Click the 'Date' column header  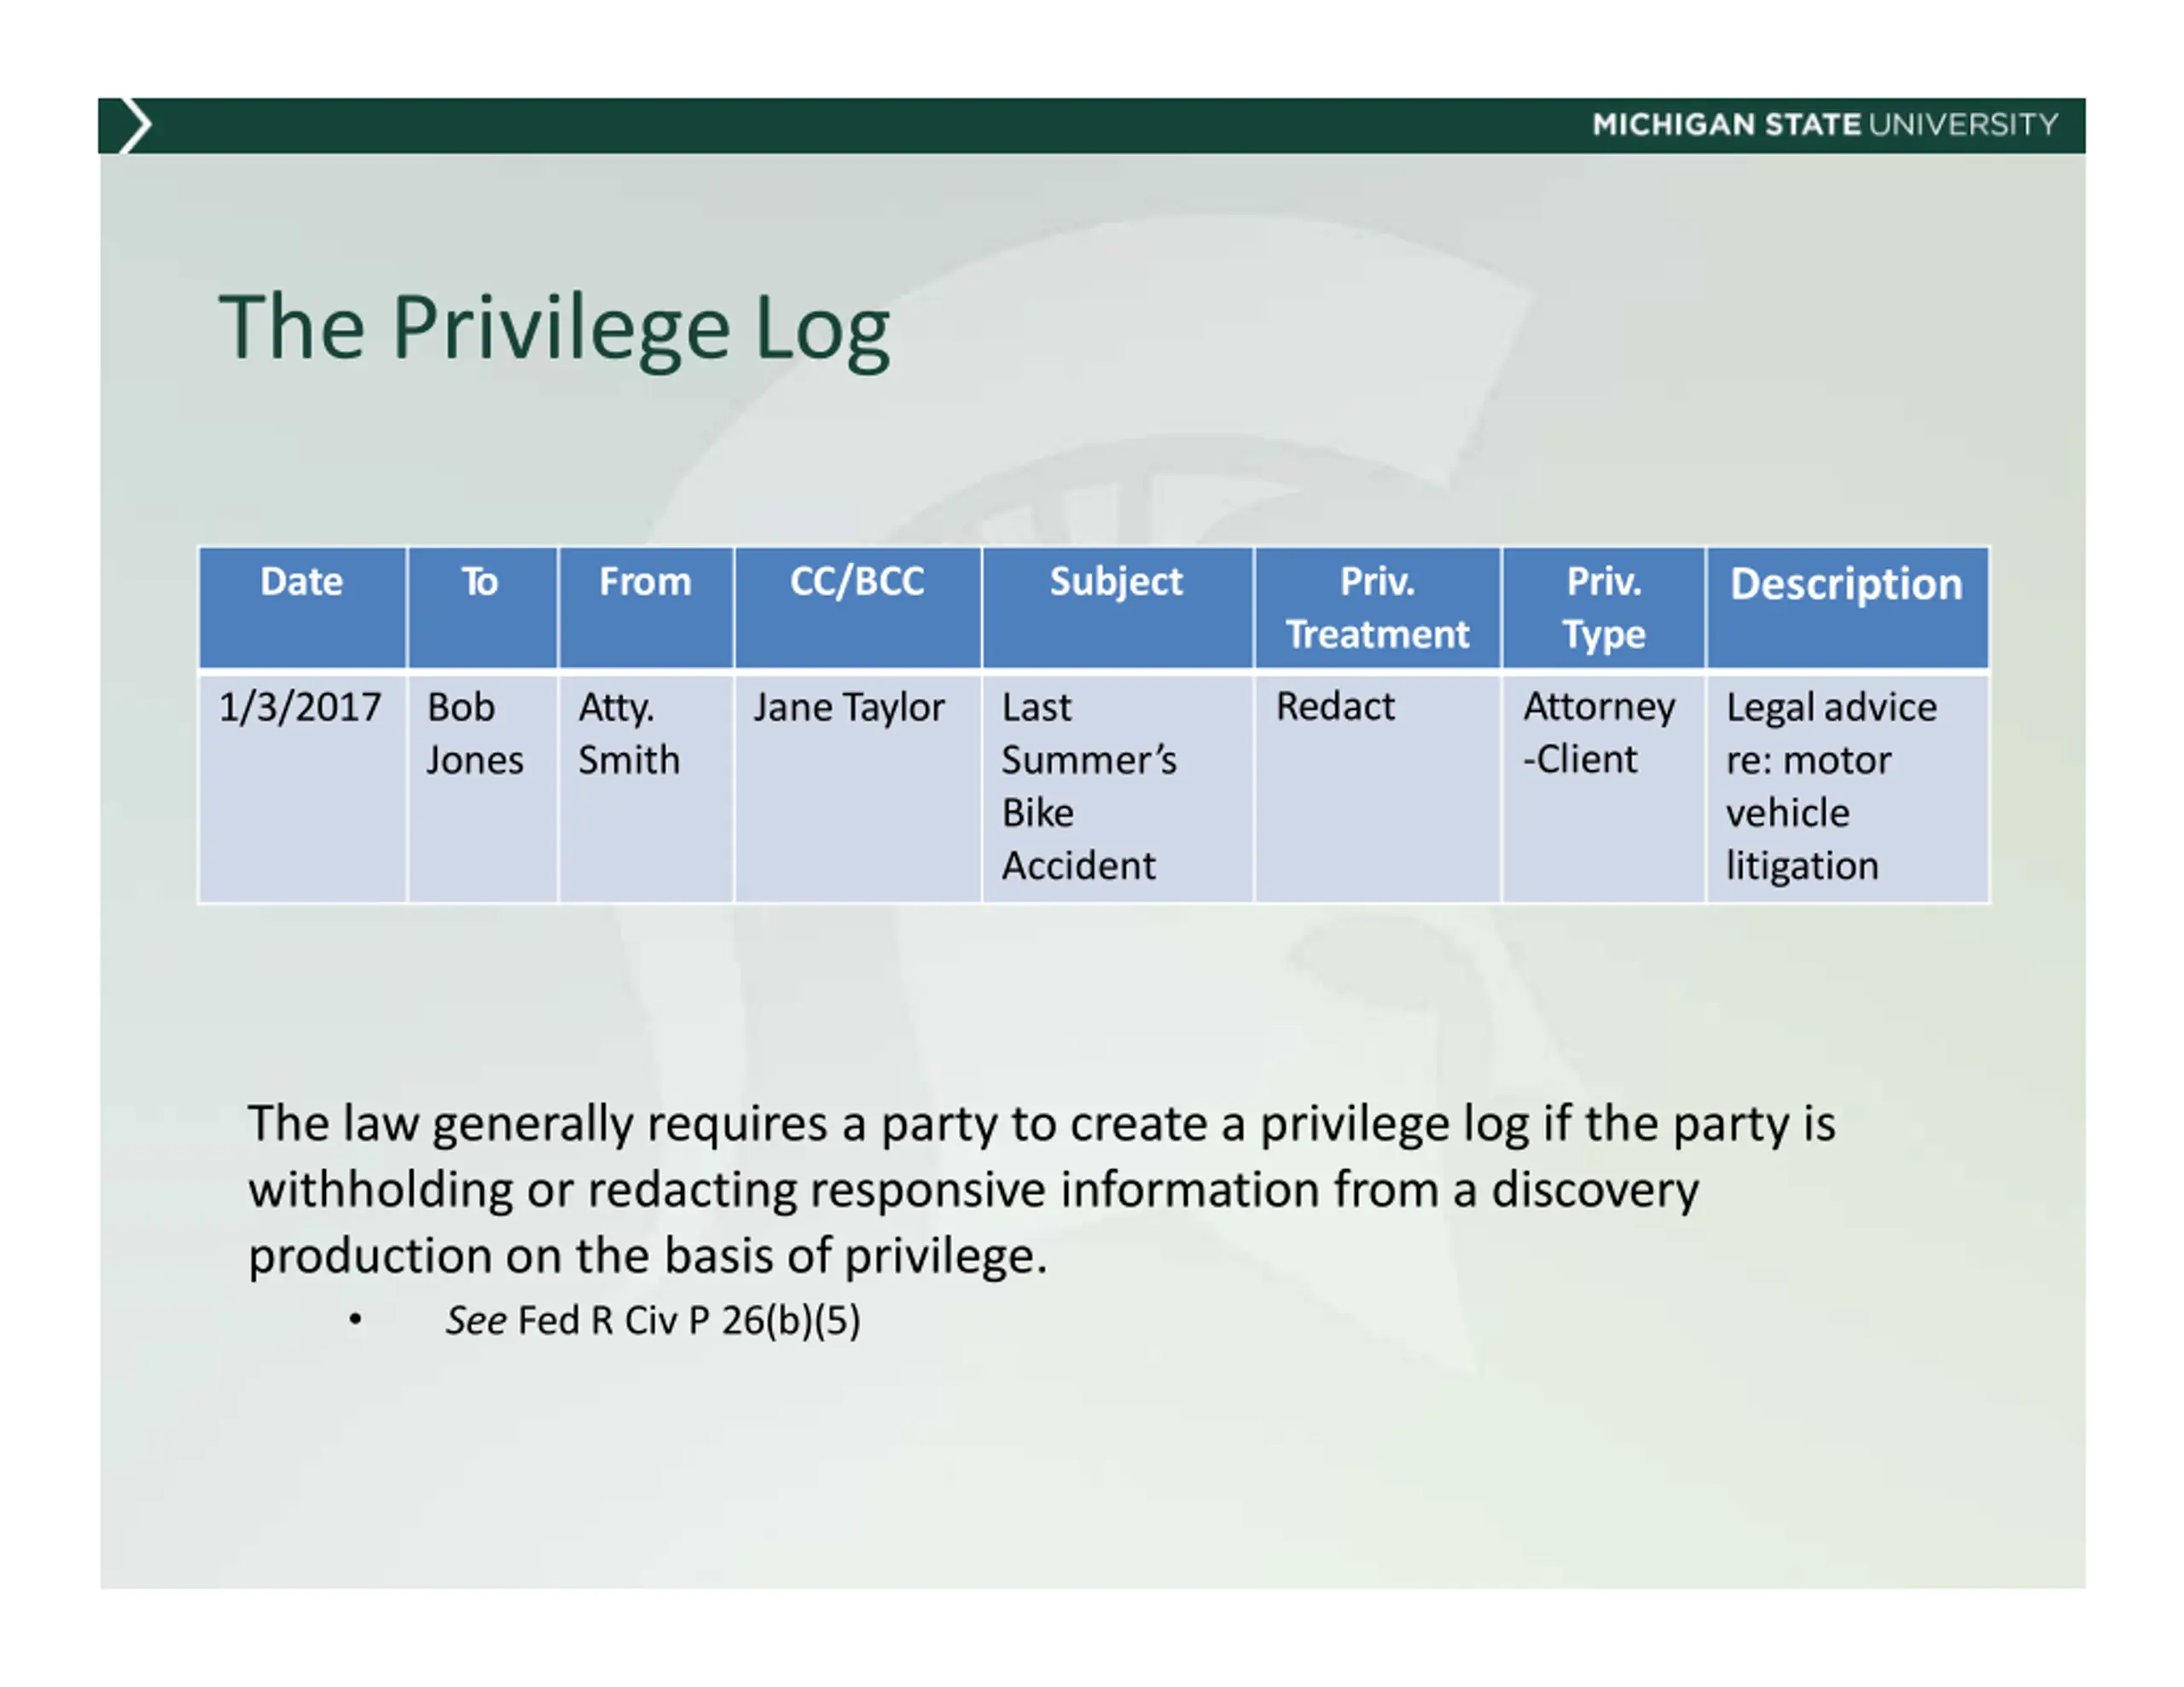(x=303, y=607)
